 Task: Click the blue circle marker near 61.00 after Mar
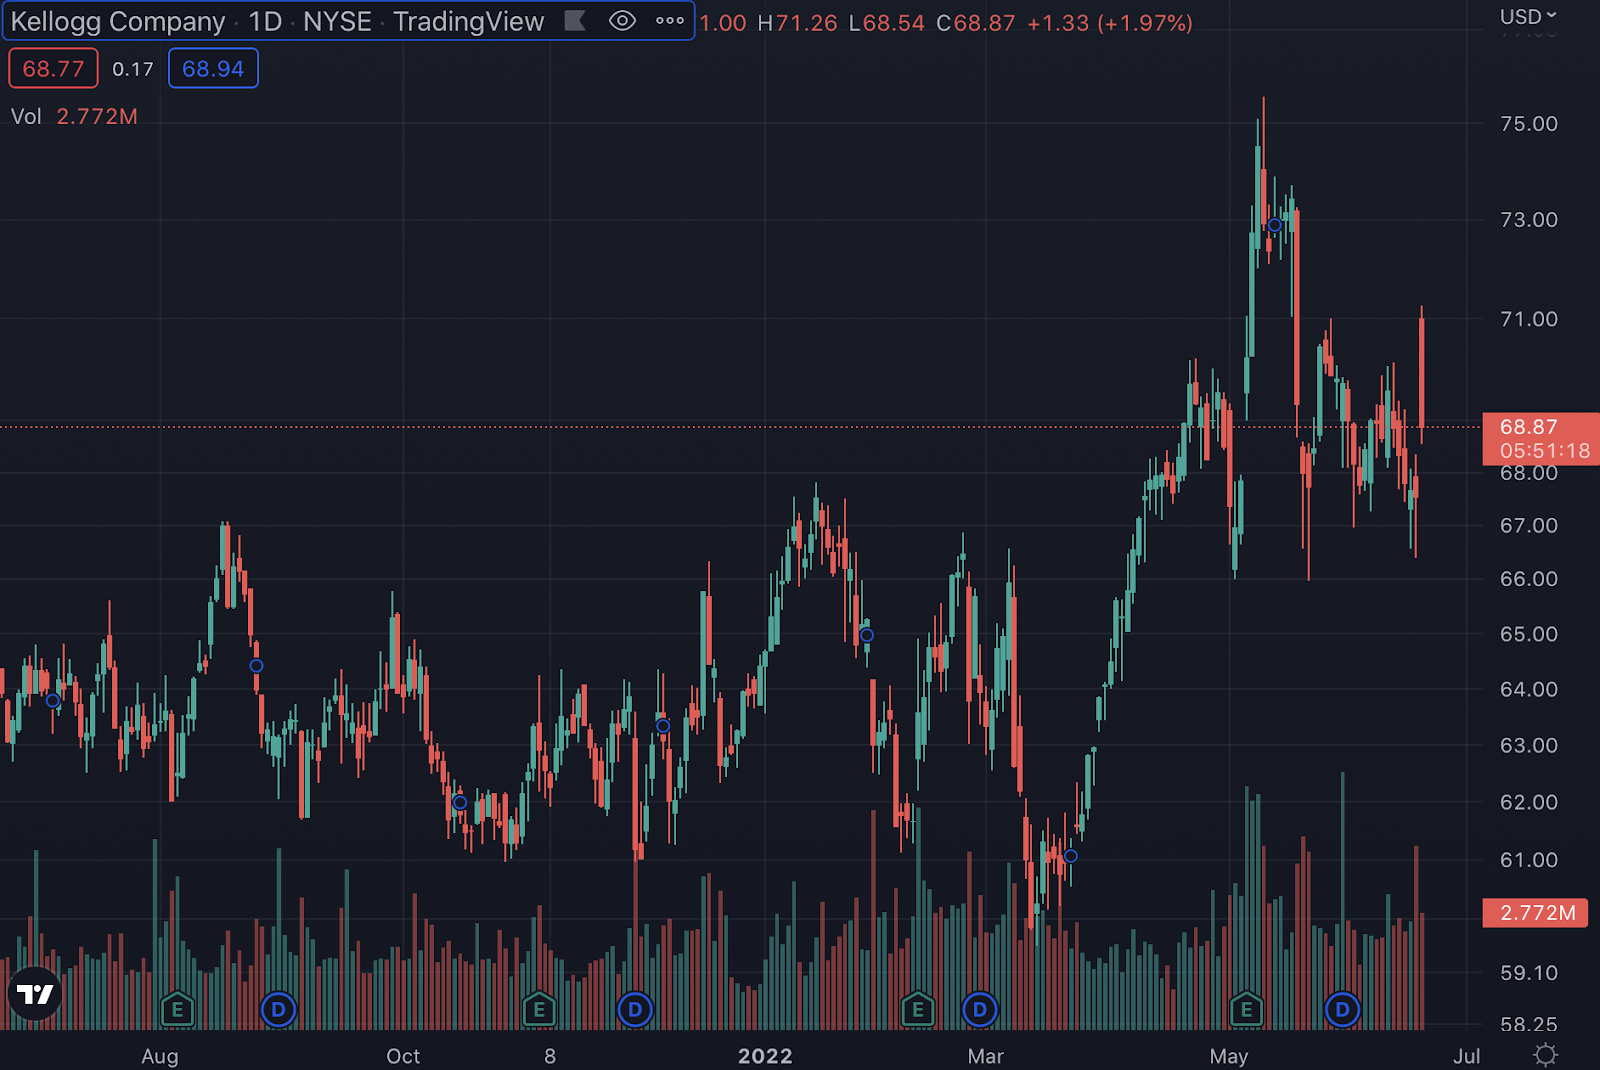(1071, 856)
